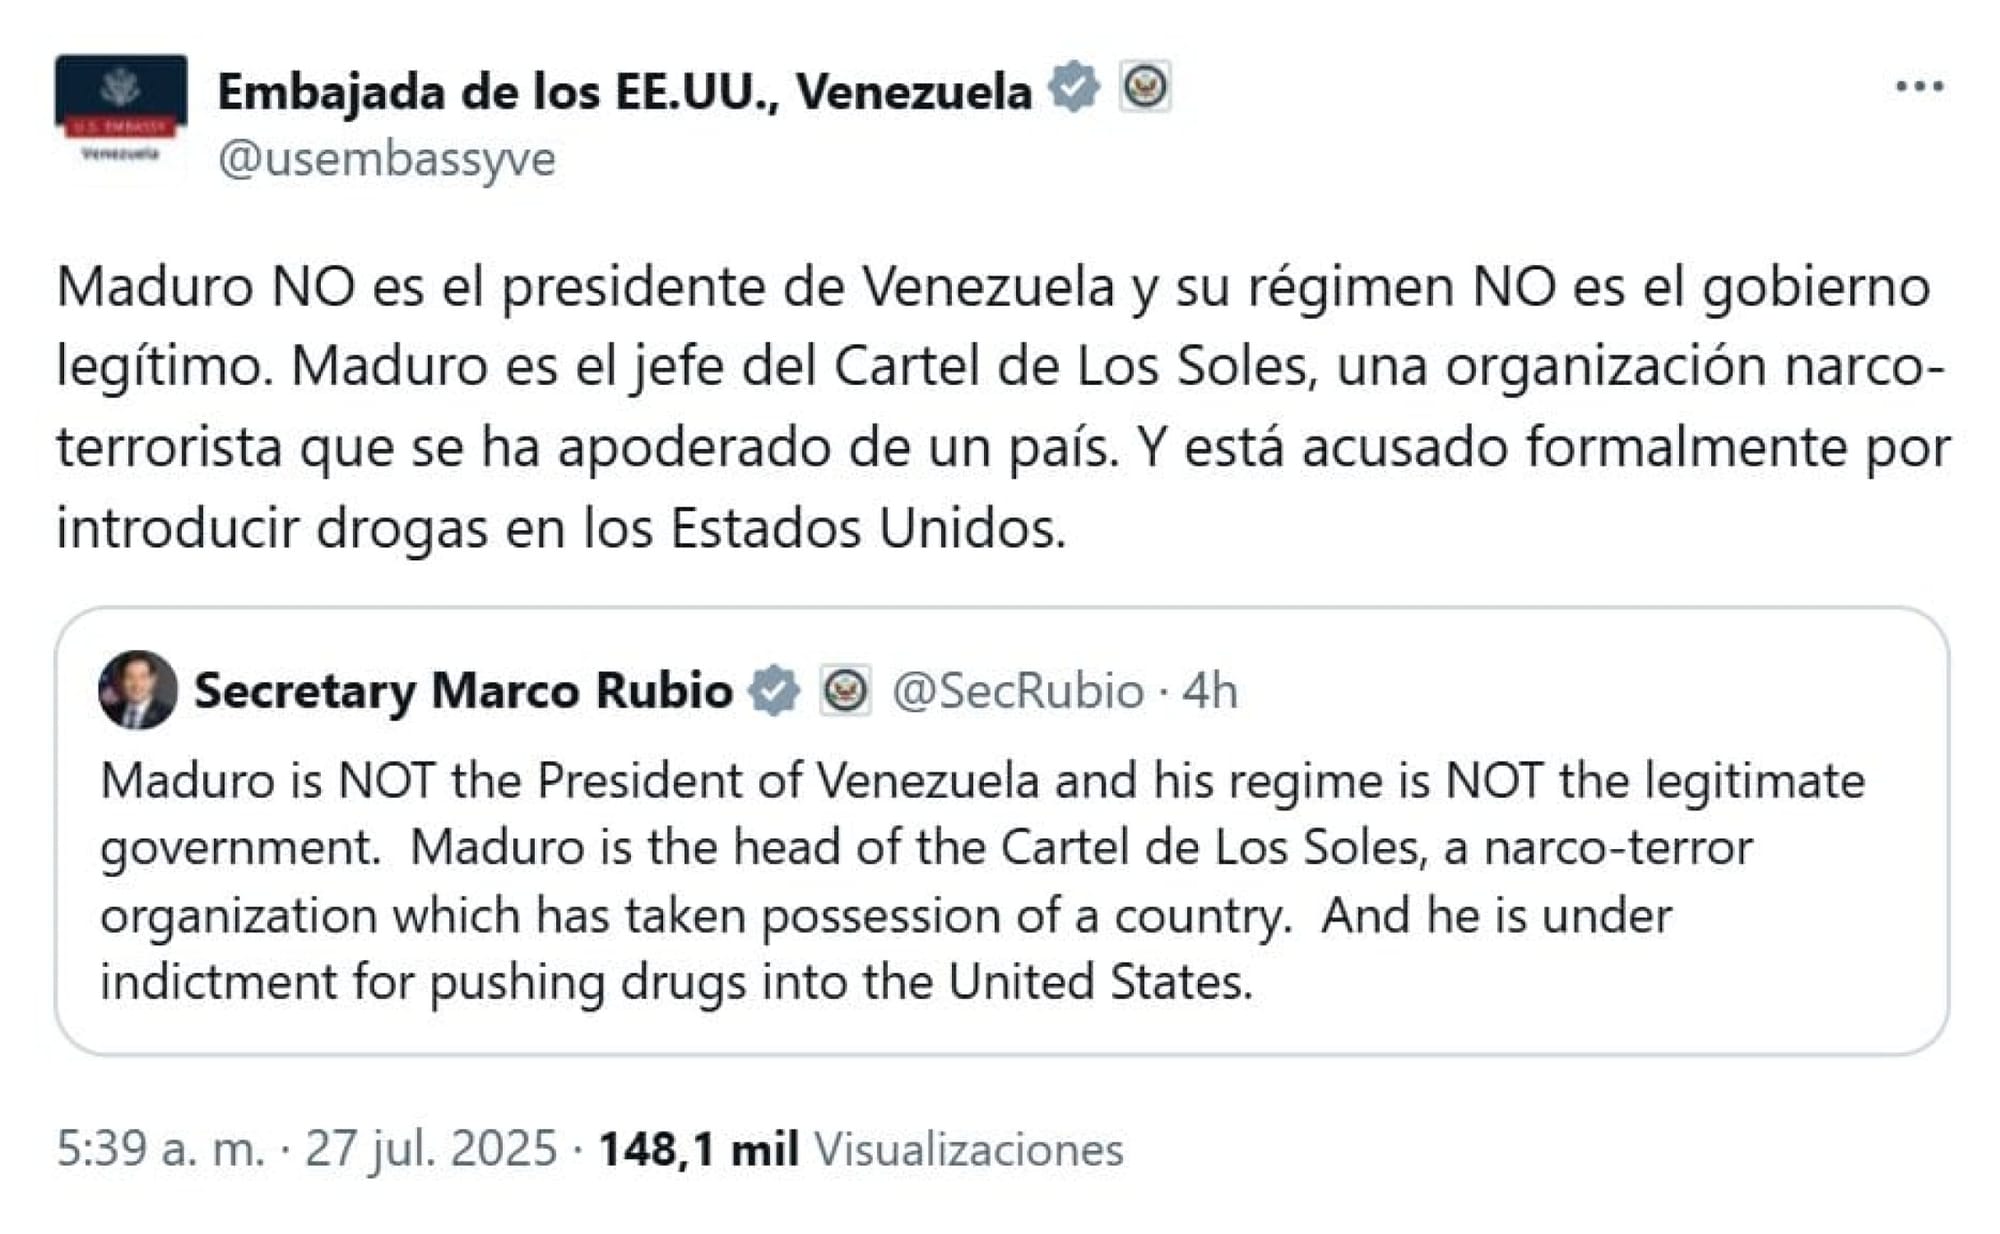Open the "Secretary Marco Rubio" name link
Viewport: 2000px width, 1234px height.
point(463,691)
